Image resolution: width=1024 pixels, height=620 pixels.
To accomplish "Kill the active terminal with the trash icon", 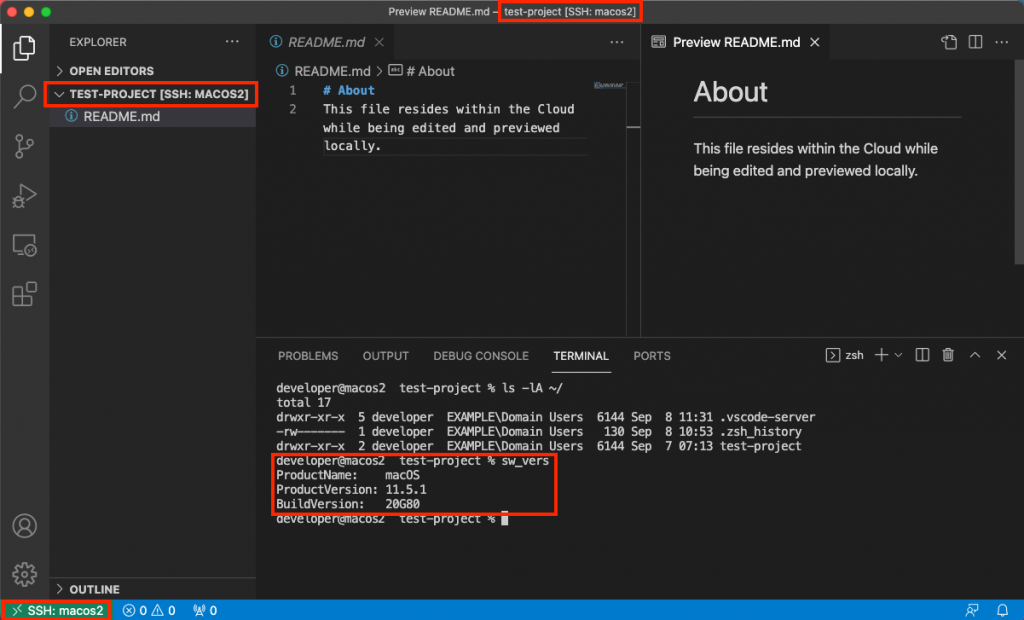I will click(x=947, y=355).
